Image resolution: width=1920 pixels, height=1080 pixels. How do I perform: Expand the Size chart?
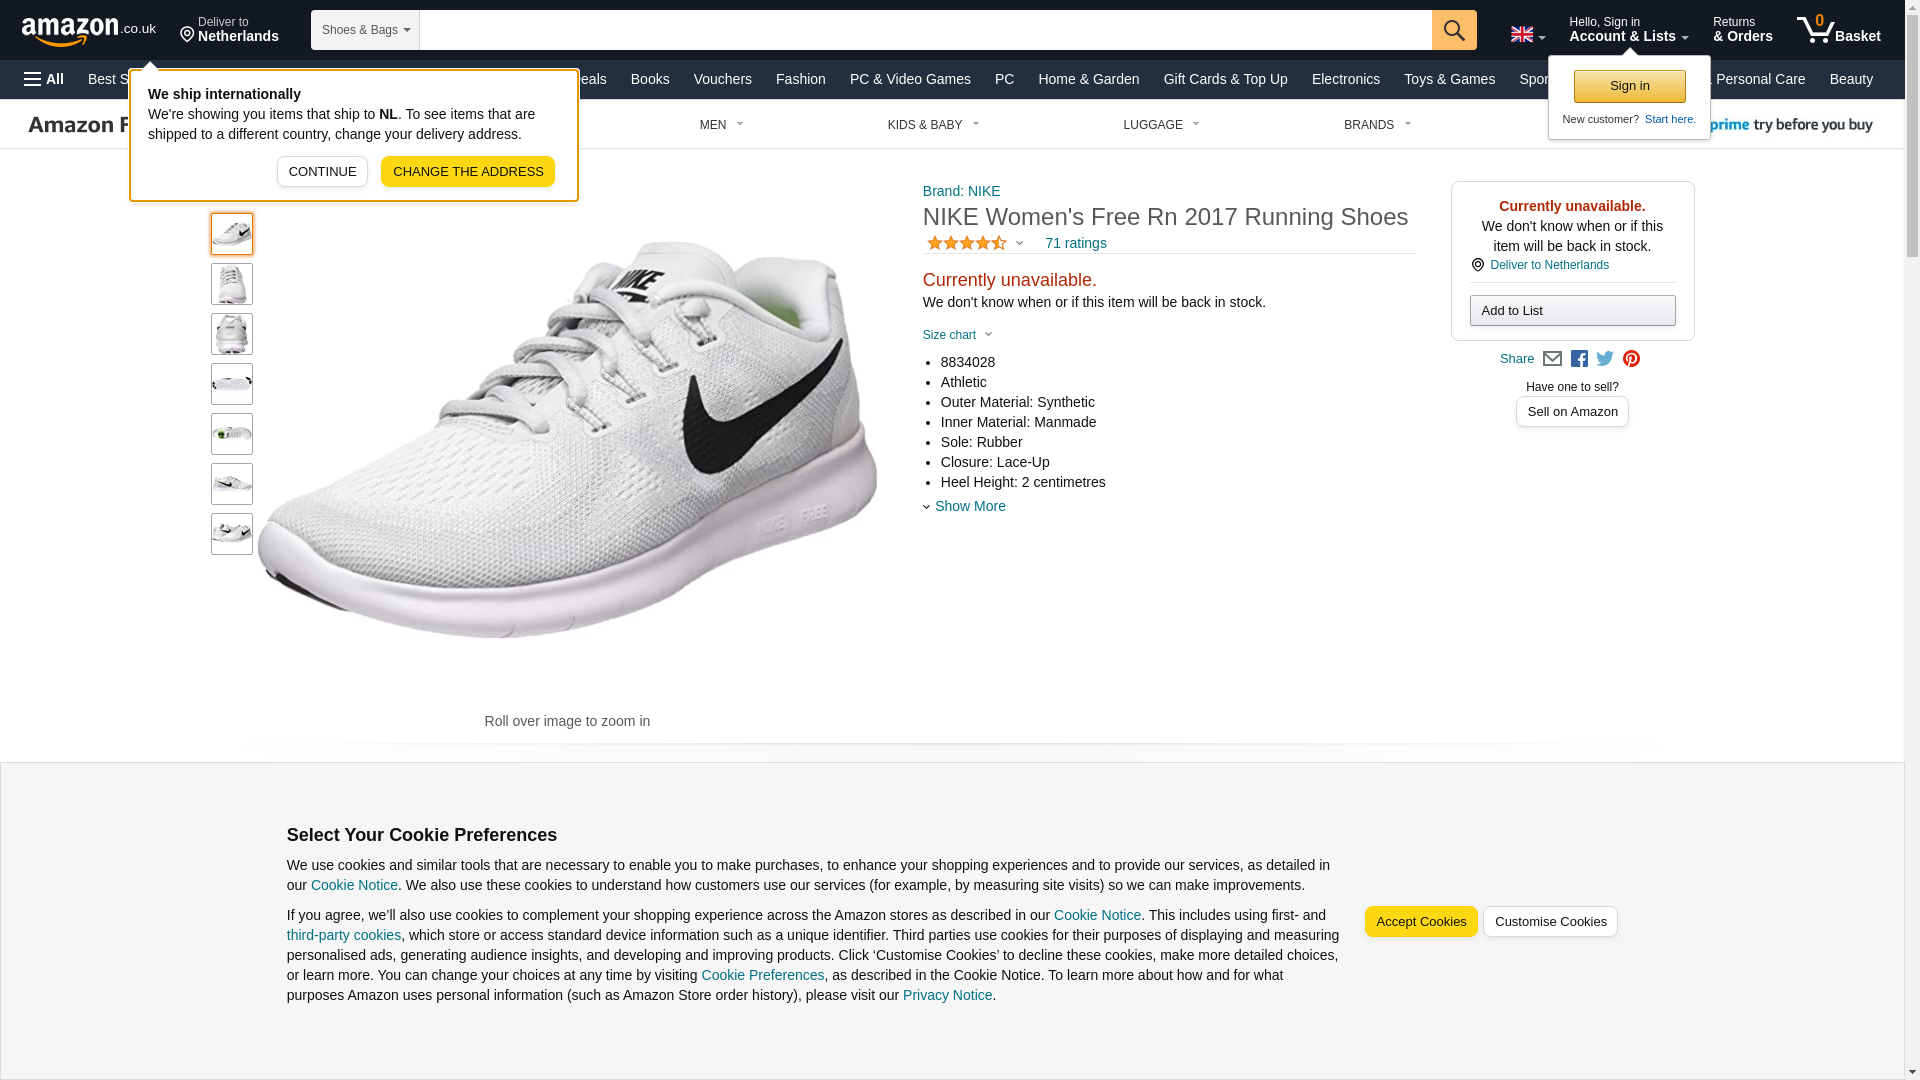pos(957,335)
